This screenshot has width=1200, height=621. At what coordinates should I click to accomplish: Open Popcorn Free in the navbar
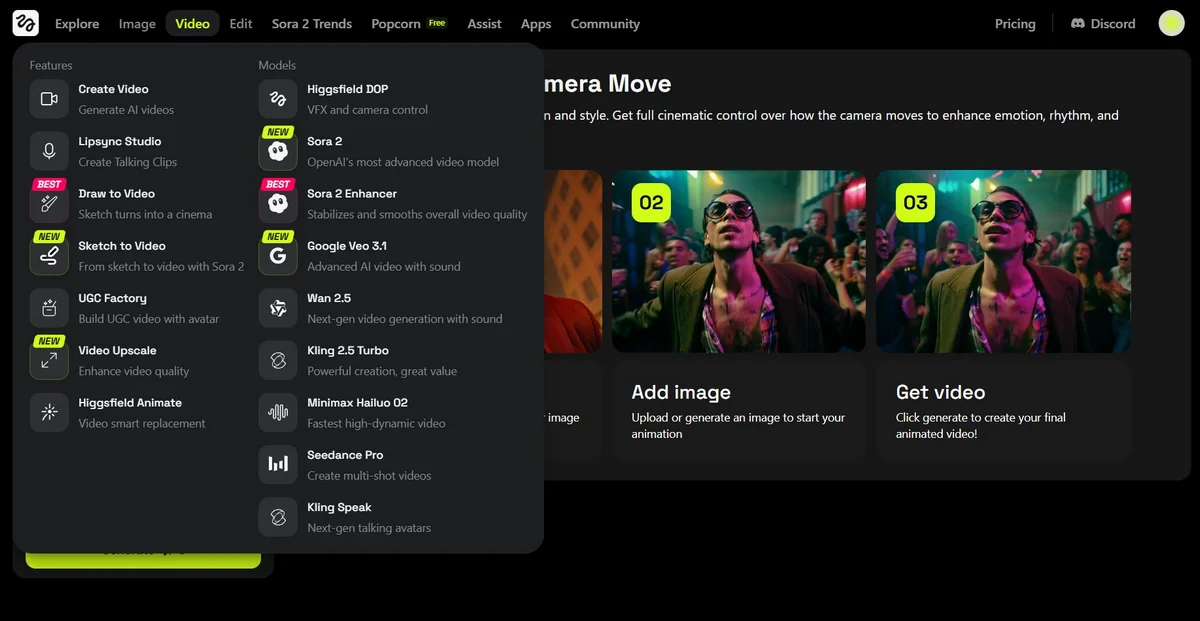[x=408, y=23]
